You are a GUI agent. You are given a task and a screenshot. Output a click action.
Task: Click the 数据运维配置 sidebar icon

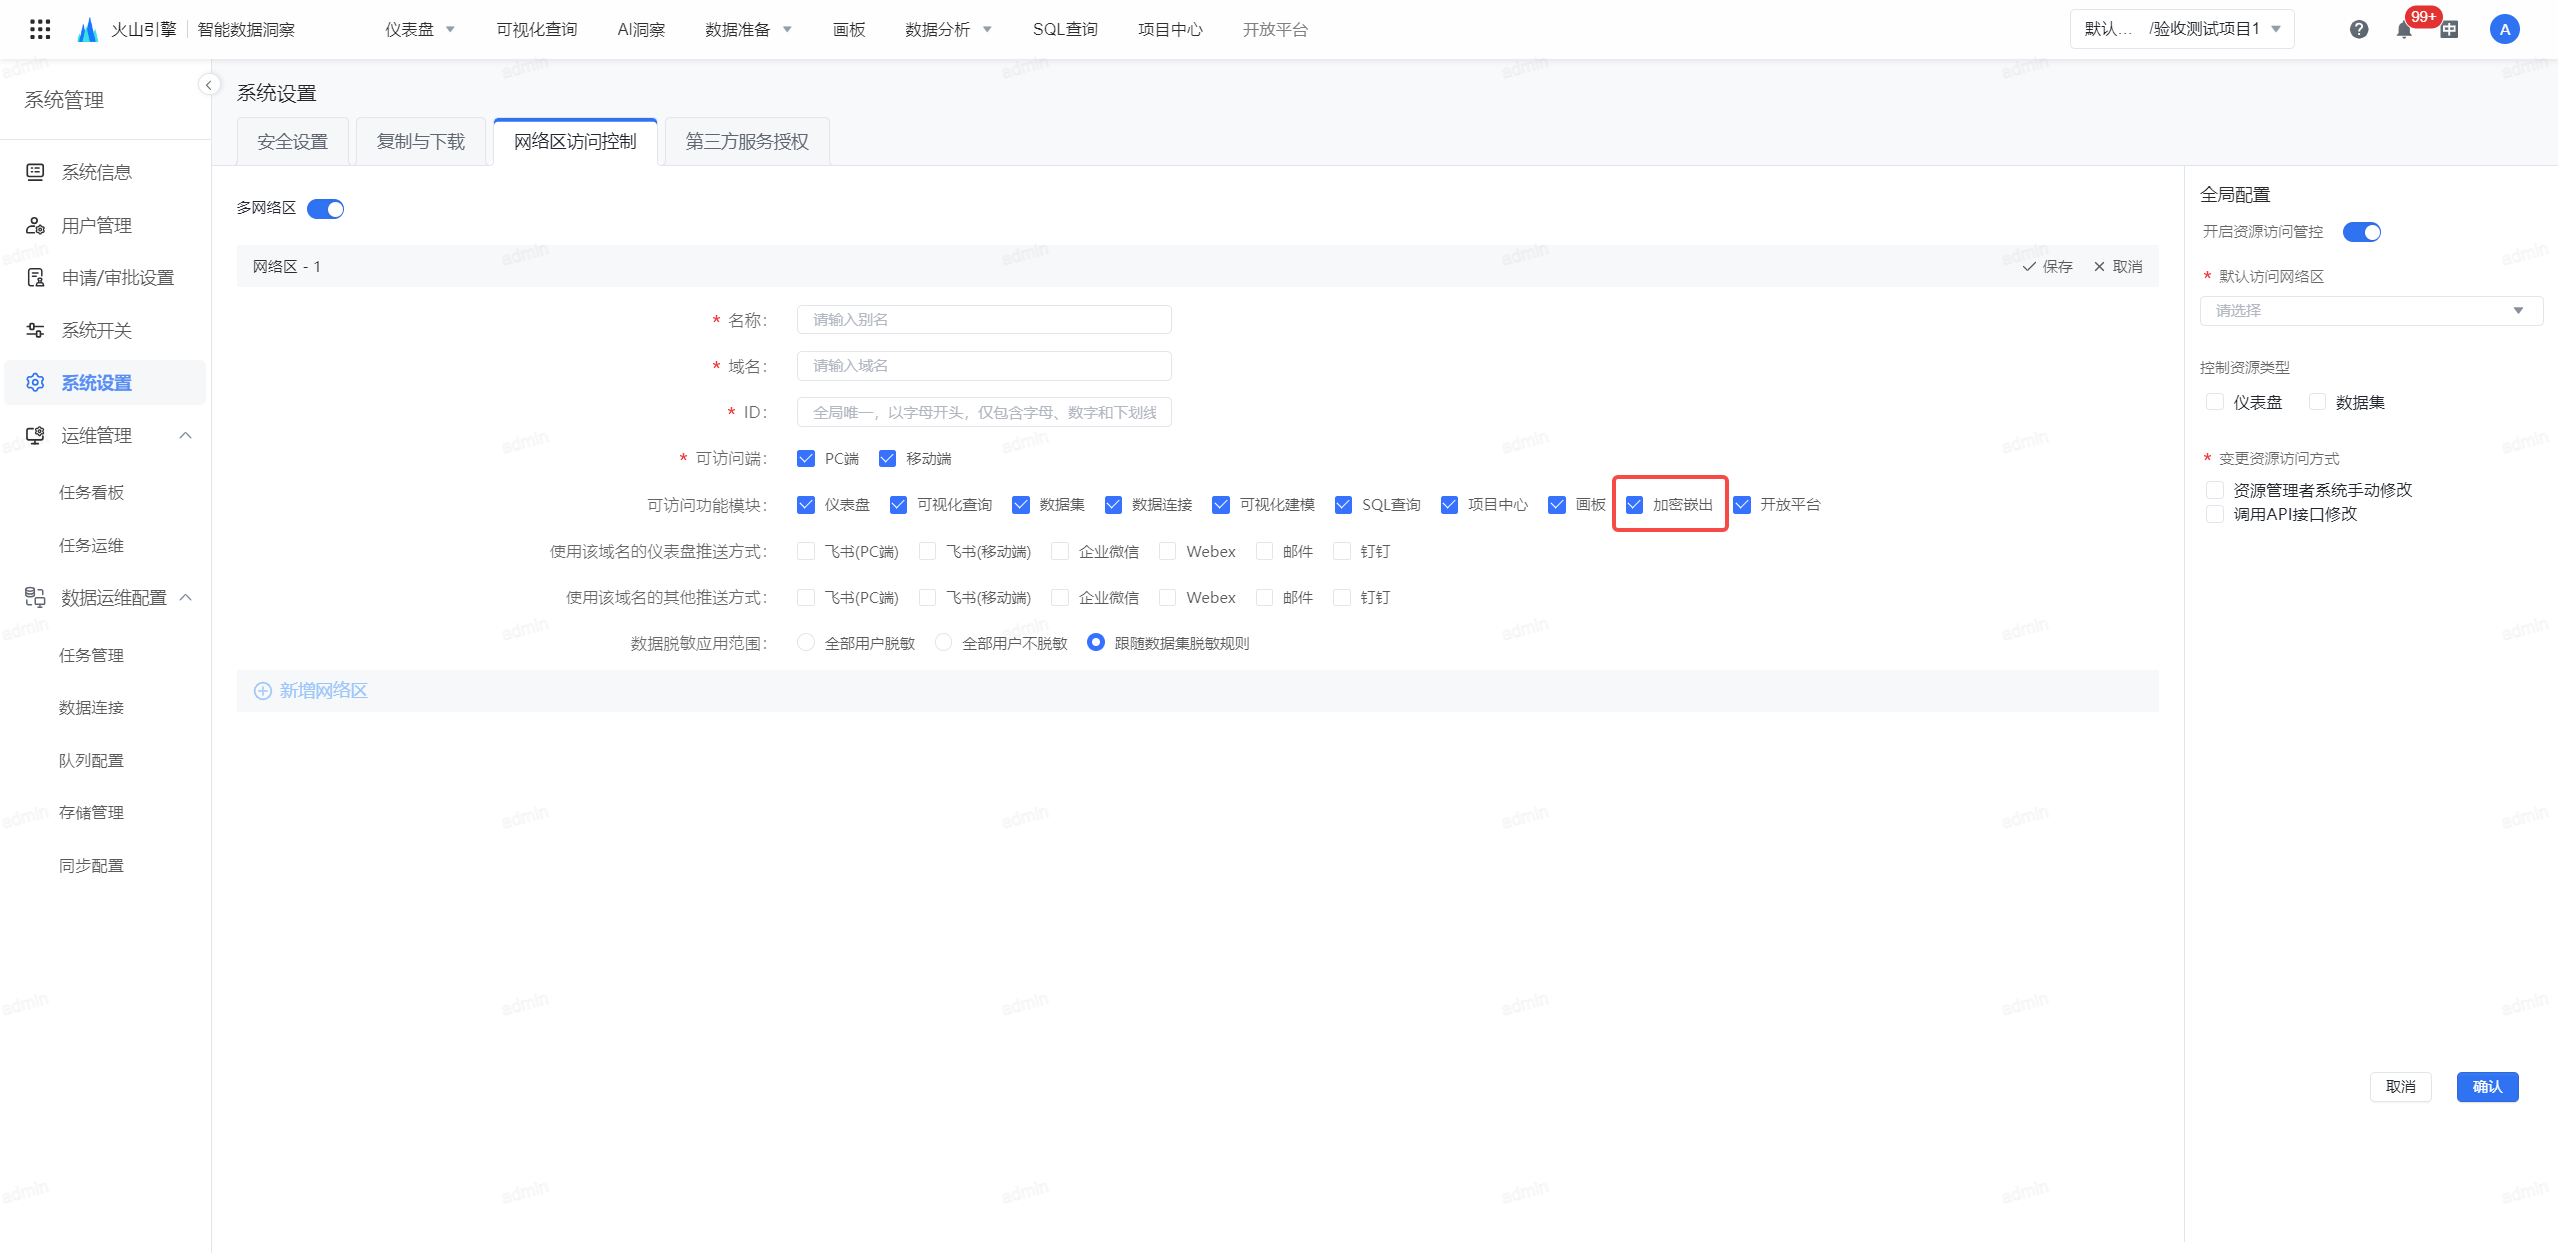point(35,597)
